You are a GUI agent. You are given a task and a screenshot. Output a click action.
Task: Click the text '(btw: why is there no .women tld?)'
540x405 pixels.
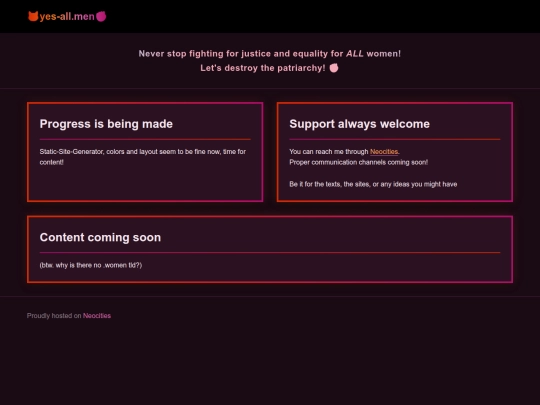pos(91,265)
